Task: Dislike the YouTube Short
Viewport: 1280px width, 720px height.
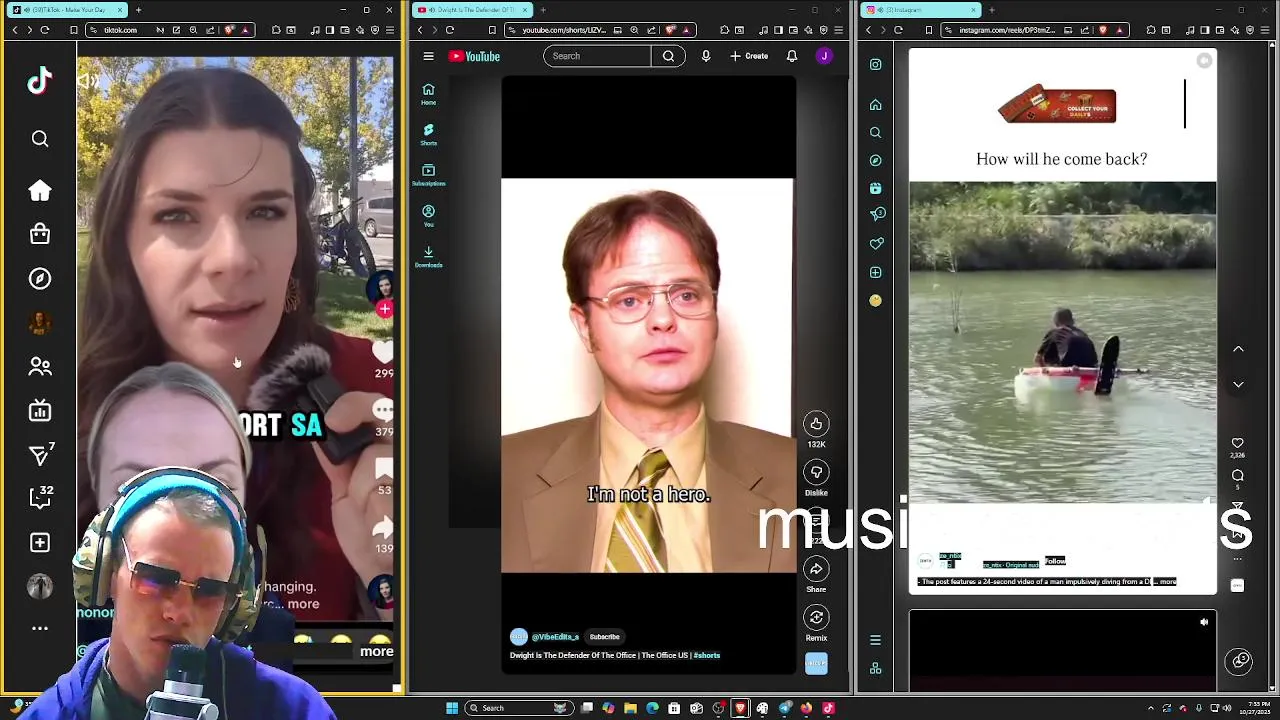Action: click(816, 472)
